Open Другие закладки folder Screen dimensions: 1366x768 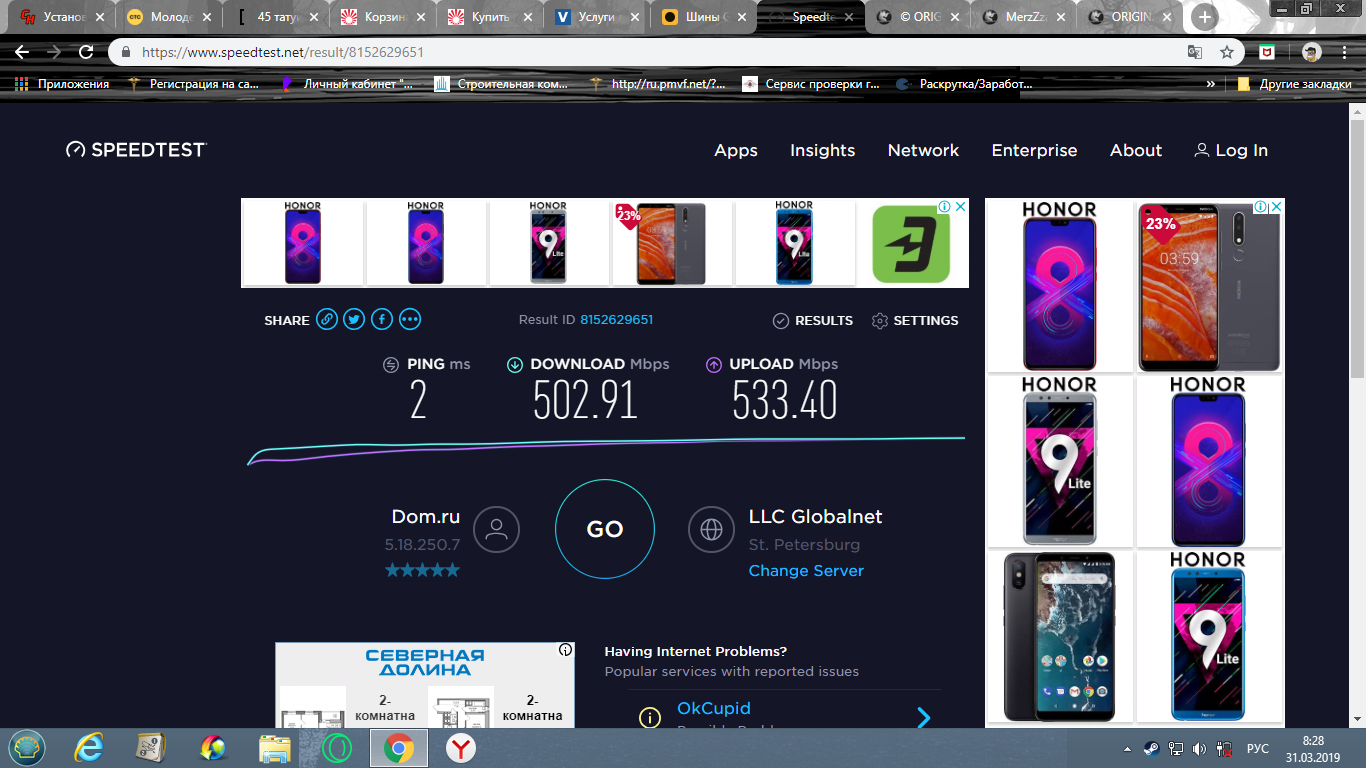pyautogui.click(x=1295, y=84)
